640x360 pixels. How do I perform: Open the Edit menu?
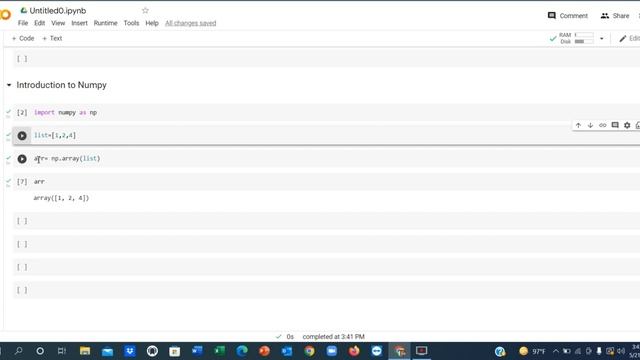(40, 23)
